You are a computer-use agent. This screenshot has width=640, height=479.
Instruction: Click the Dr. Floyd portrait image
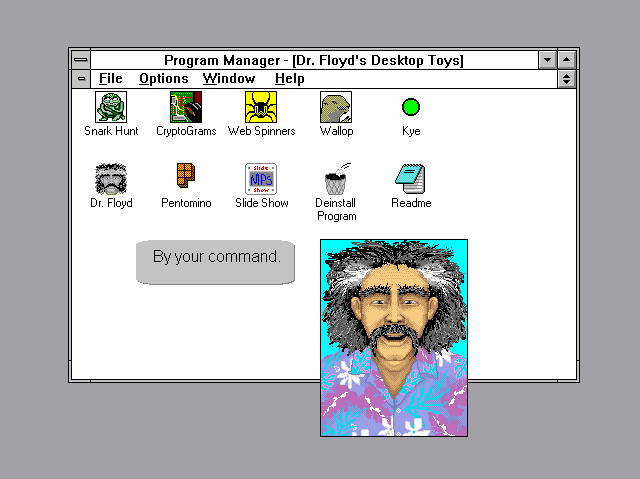click(x=394, y=338)
